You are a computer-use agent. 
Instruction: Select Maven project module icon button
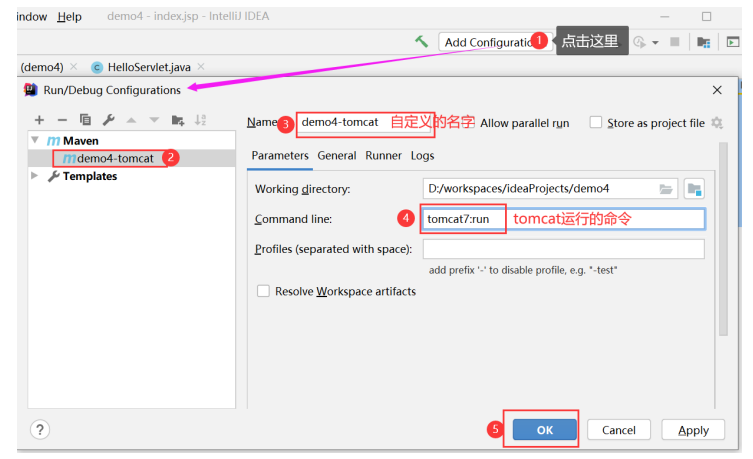pos(694,189)
